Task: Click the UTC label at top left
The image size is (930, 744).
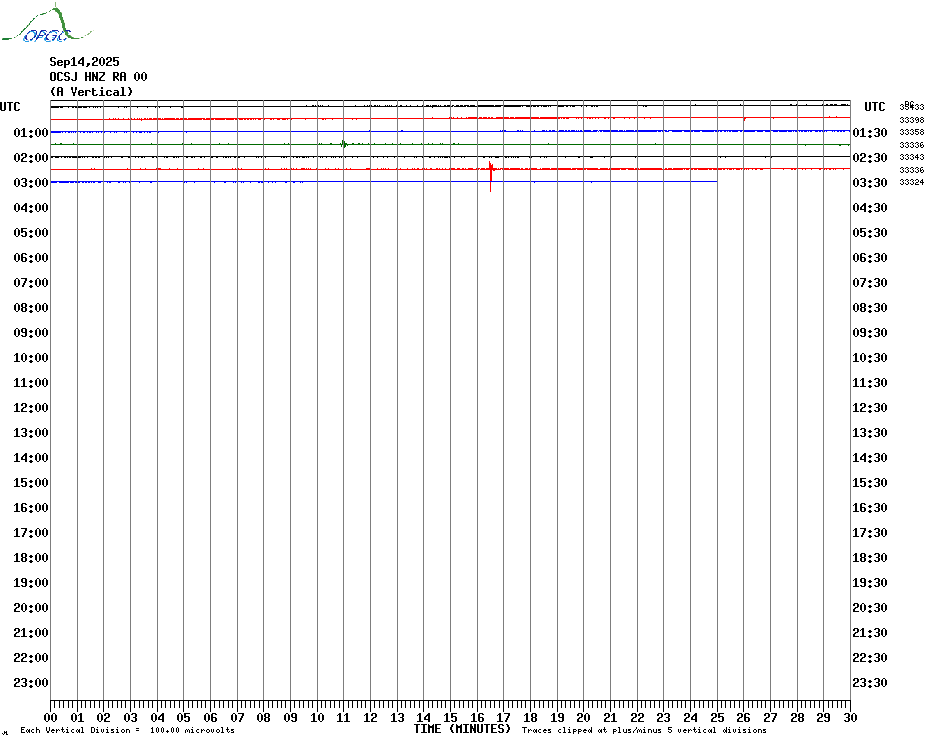Action: click(10, 107)
